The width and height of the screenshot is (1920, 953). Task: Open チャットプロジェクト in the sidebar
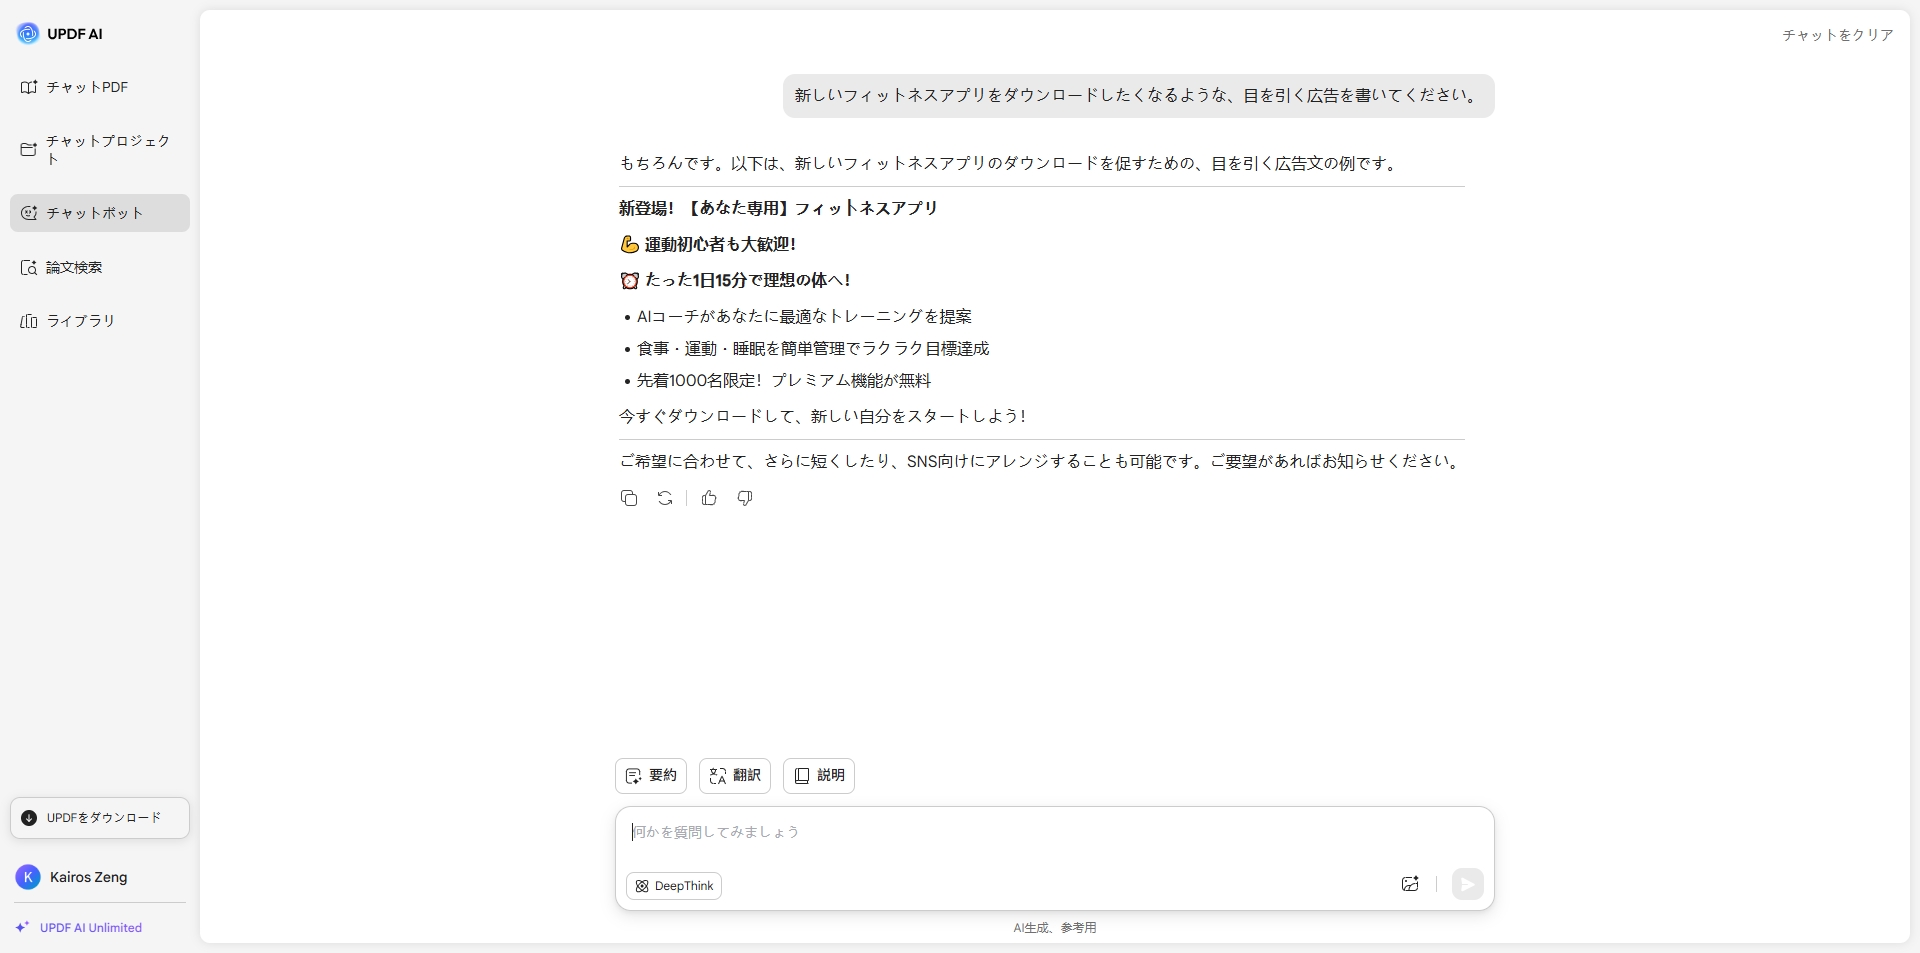coord(100,150)
